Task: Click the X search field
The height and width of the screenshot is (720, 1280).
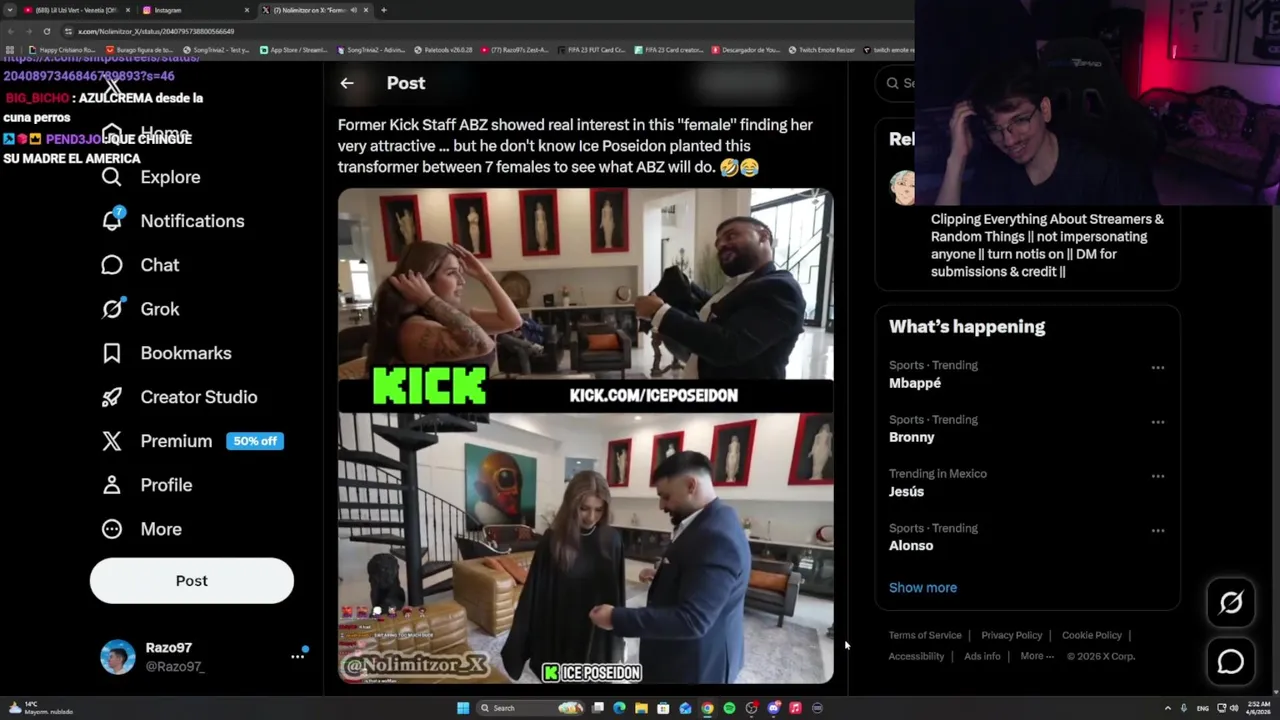Action: pyautogui.click(x=897, y=83)
